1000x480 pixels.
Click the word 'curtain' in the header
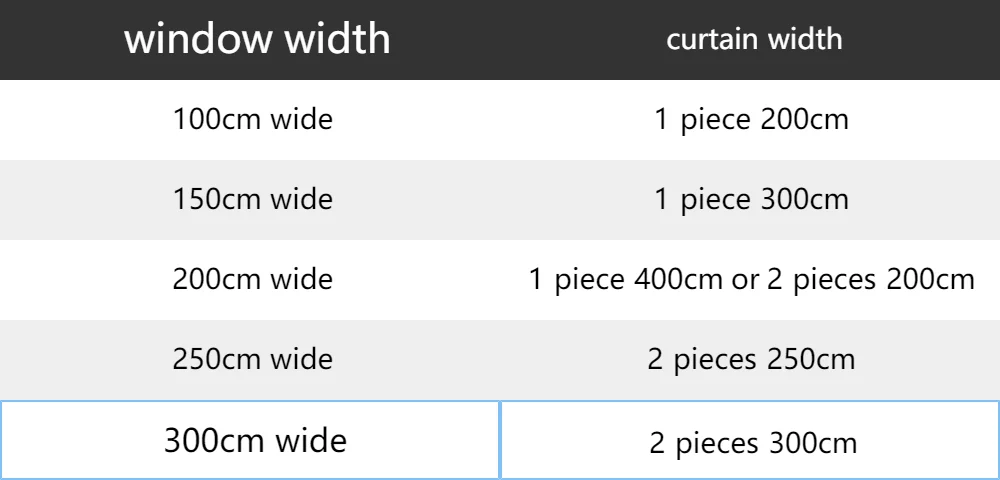[x=711, y=40]
